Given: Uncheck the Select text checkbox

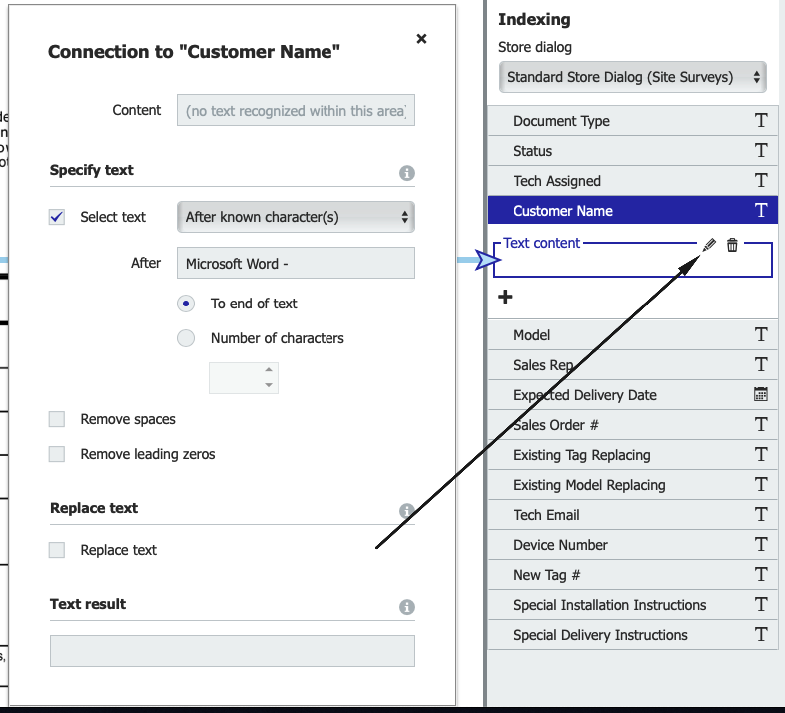Looking at the screenshot, I should [x=57, y=217].
